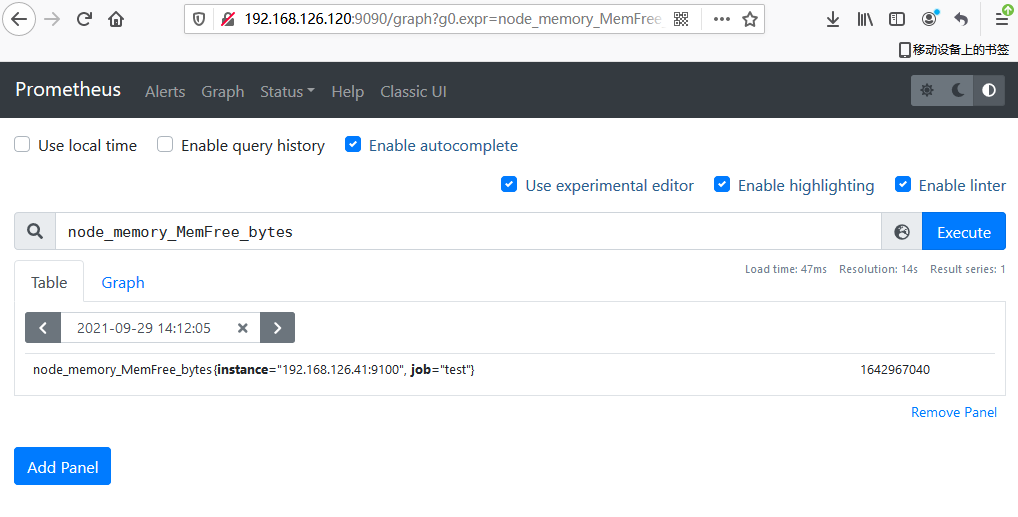Screen dimensions: 1018x517
Task: Open the downloads arrow icon
Action: 832,19
